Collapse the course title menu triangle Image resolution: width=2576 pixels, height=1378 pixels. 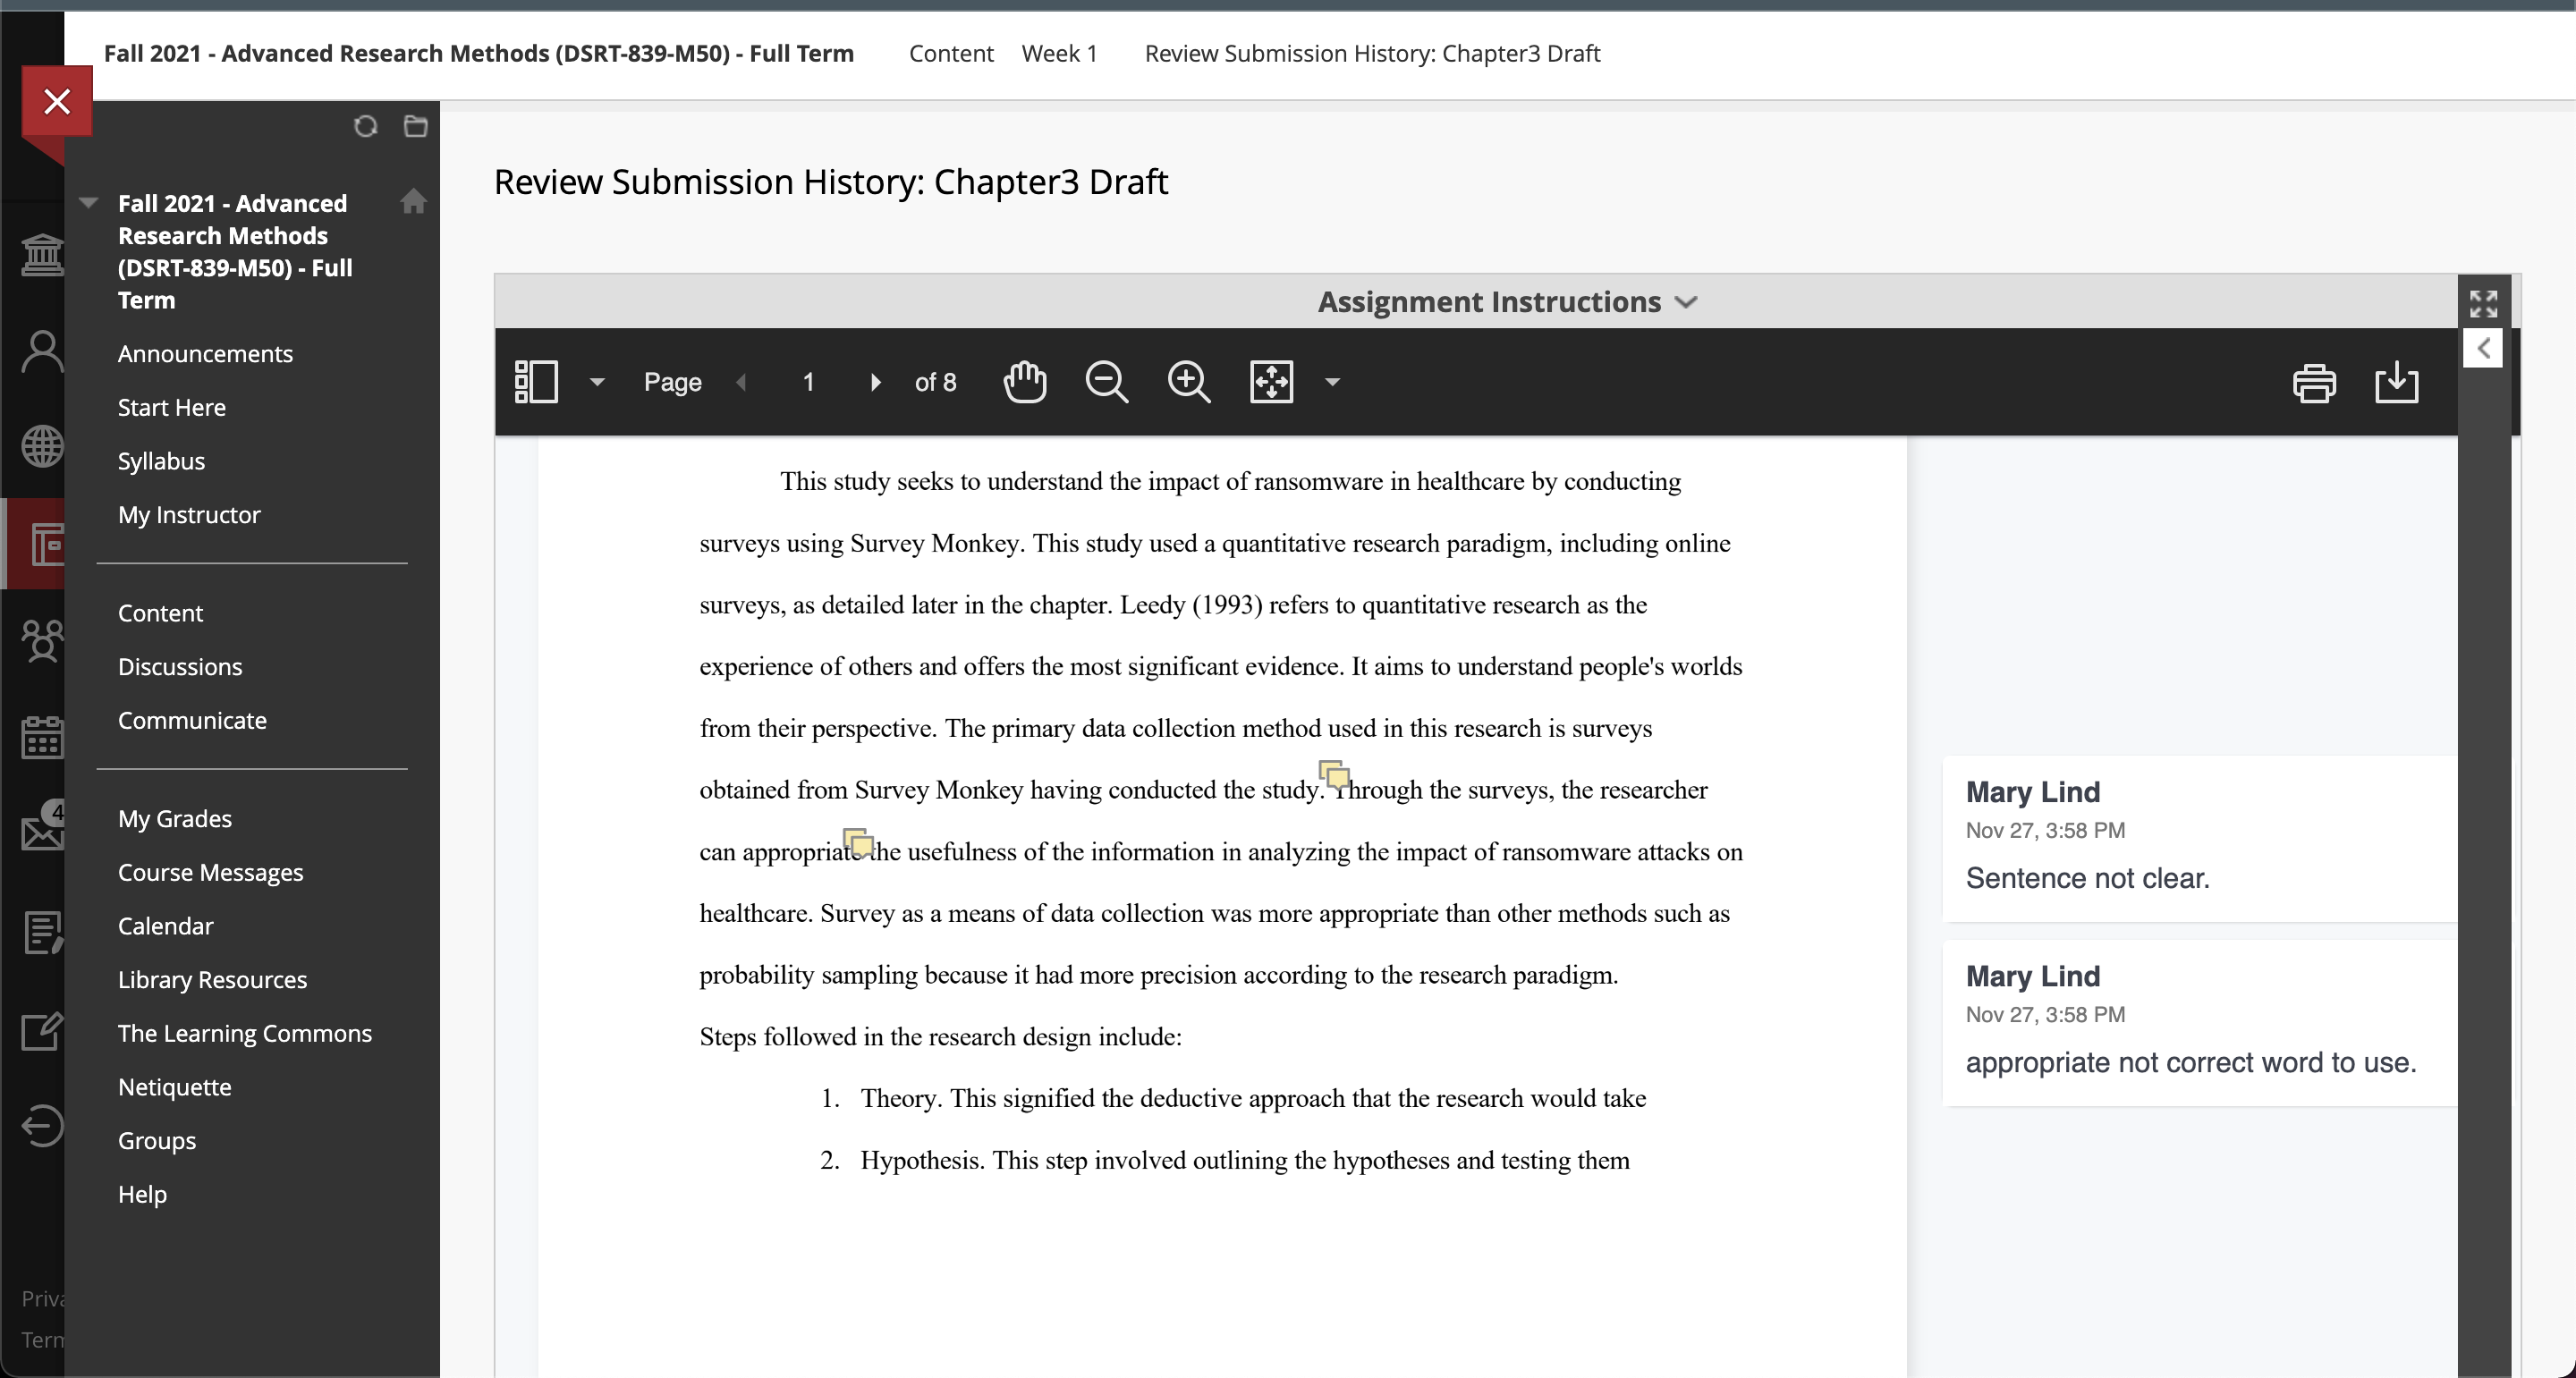point(89,203)
